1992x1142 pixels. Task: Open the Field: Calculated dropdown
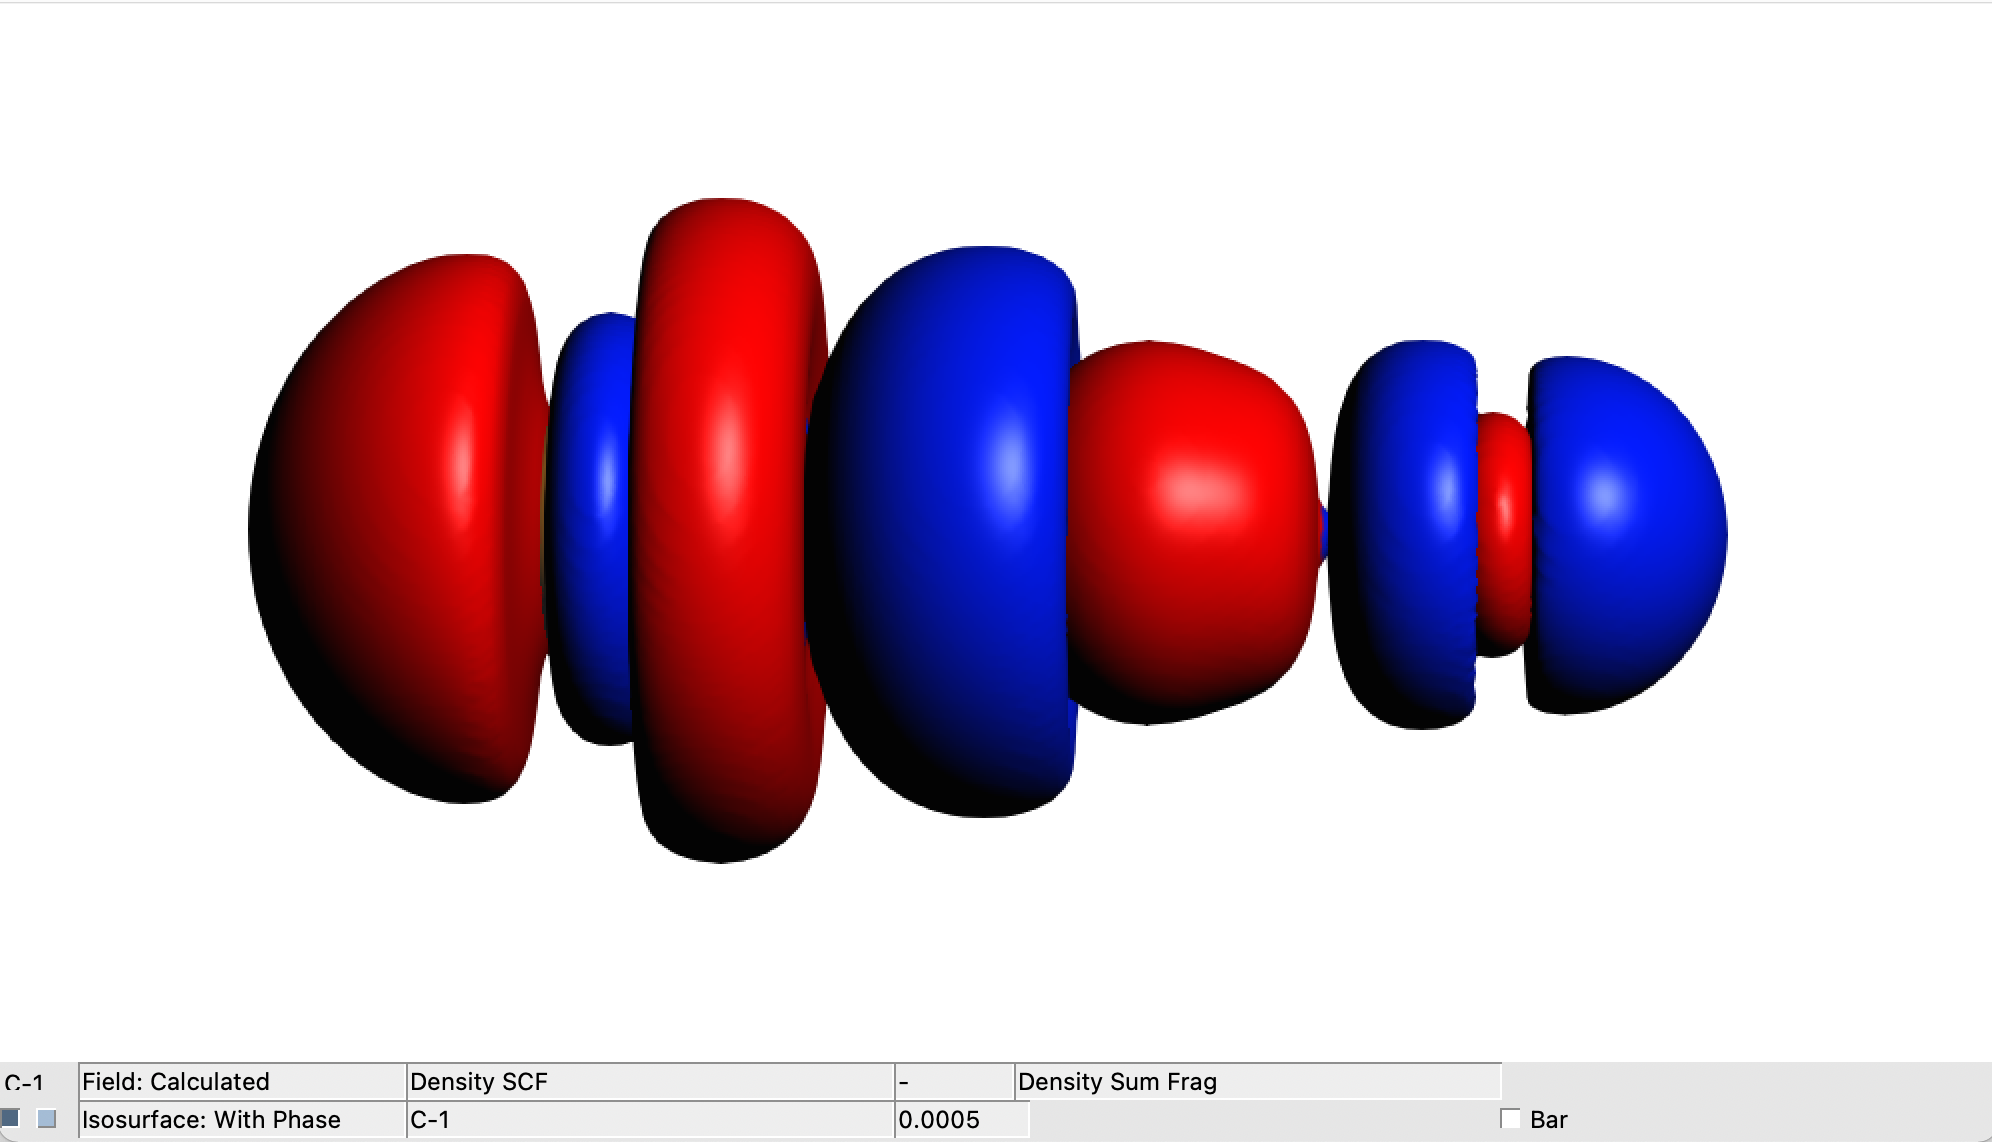click(x=242, y=1082)
